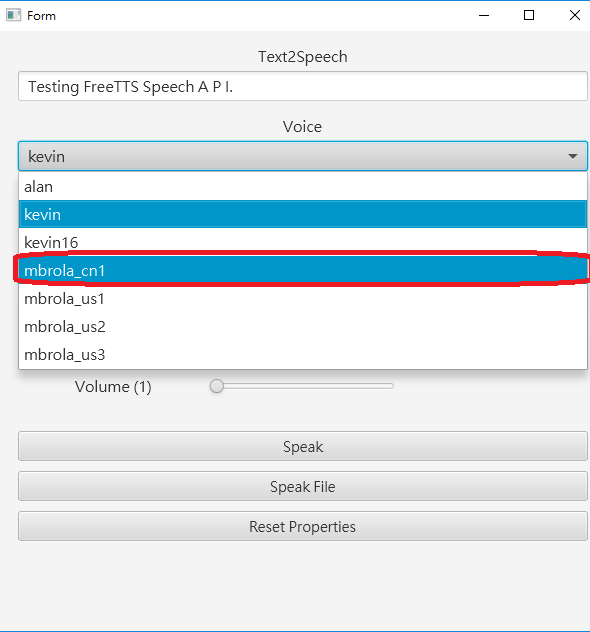Image resolution: width=590 pixels, height=632 pixels.
Task: Select mbrola_us1 from the dropdown list
Action: pos(303,299)
